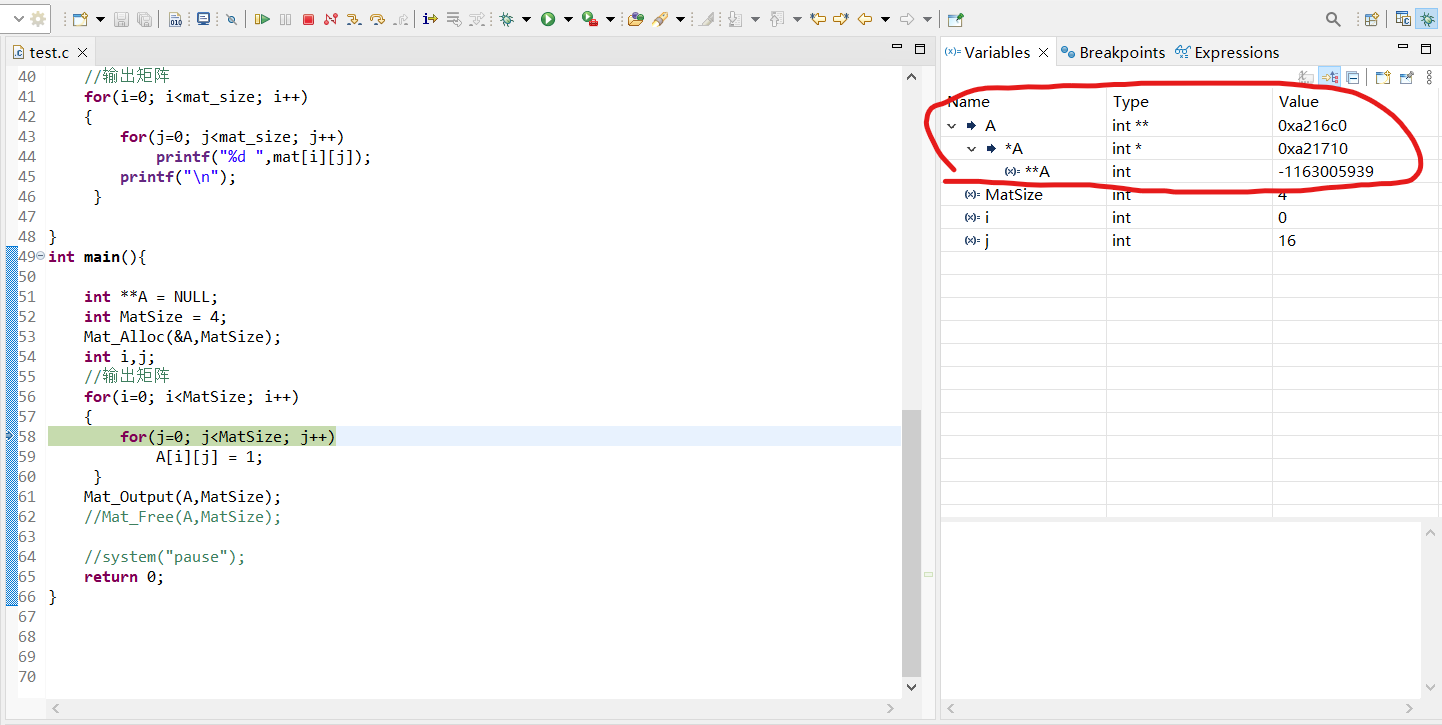Click the editor vertical scrollbar thumb
1442x725 pixels.
coord(911,543)
